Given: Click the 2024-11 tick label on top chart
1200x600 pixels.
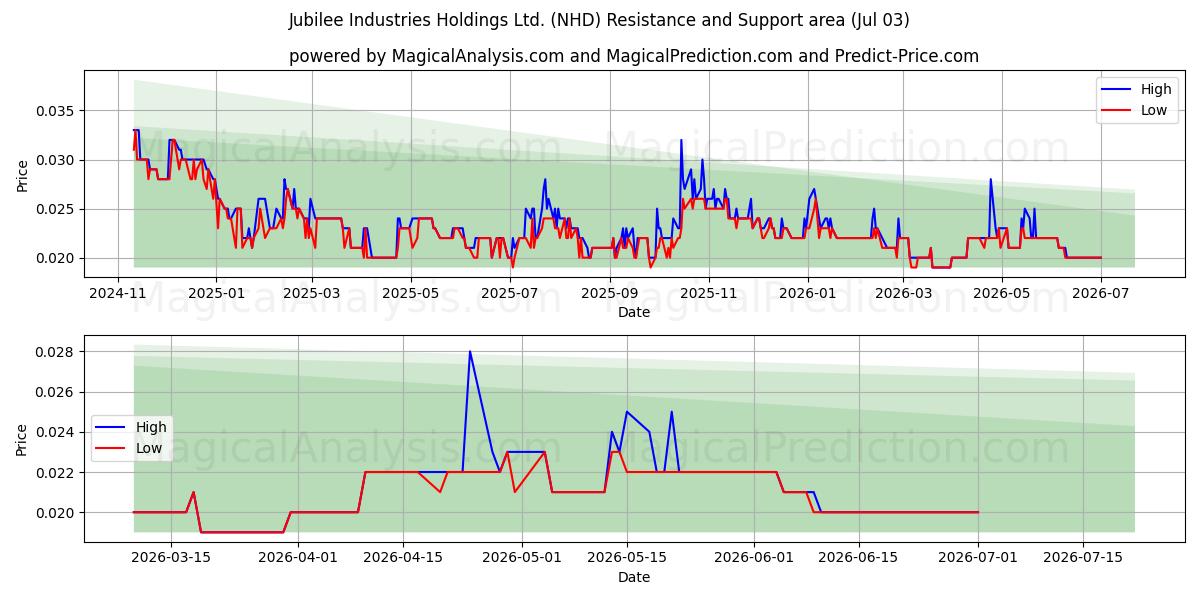Looking at the screenshot, I should click(x=119, y=293).
